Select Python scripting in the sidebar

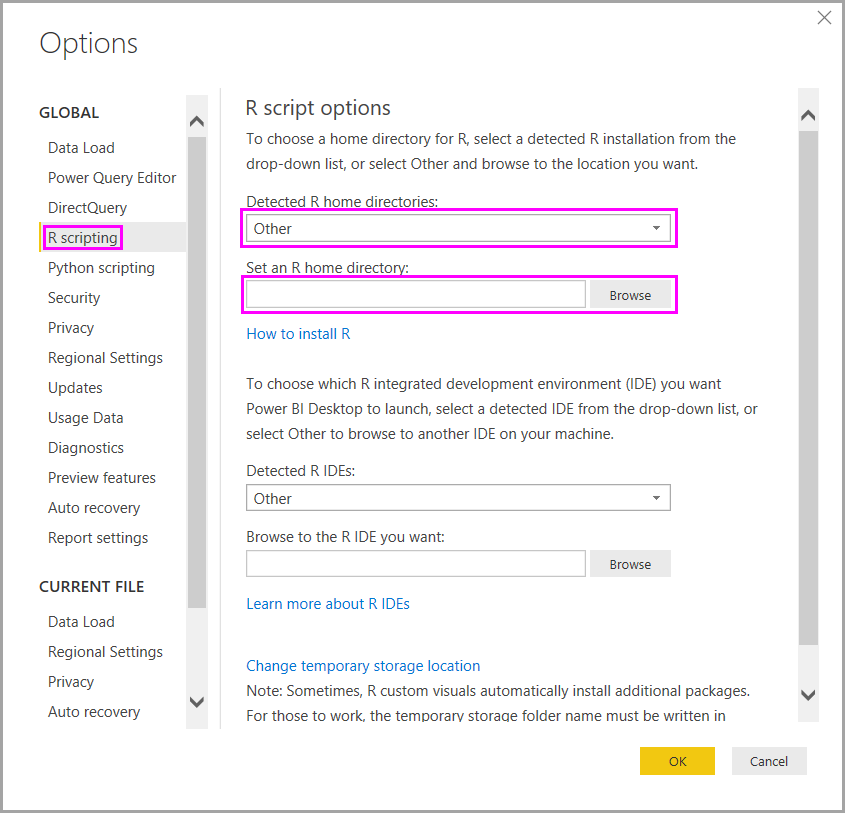click(x=101, y=267)
